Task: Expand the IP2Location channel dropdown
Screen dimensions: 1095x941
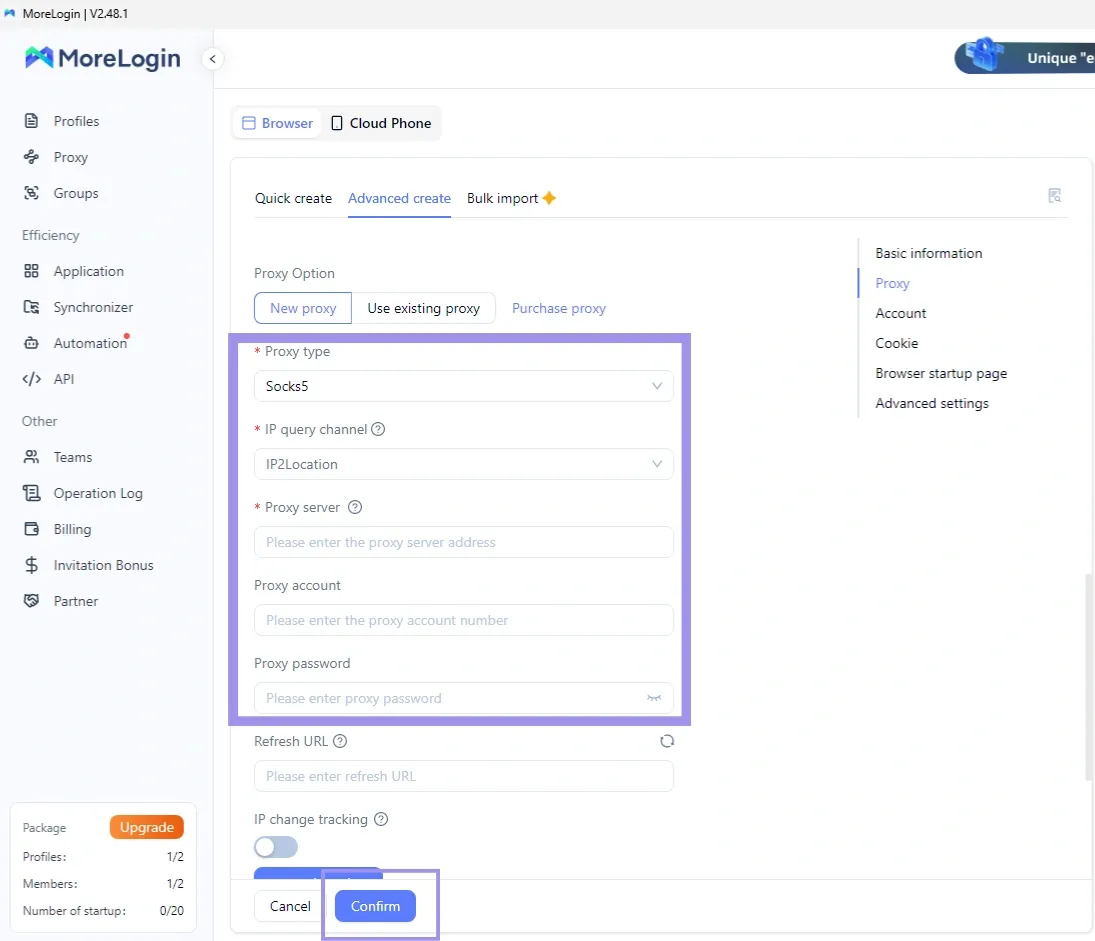Action: (x=463, y=464)
